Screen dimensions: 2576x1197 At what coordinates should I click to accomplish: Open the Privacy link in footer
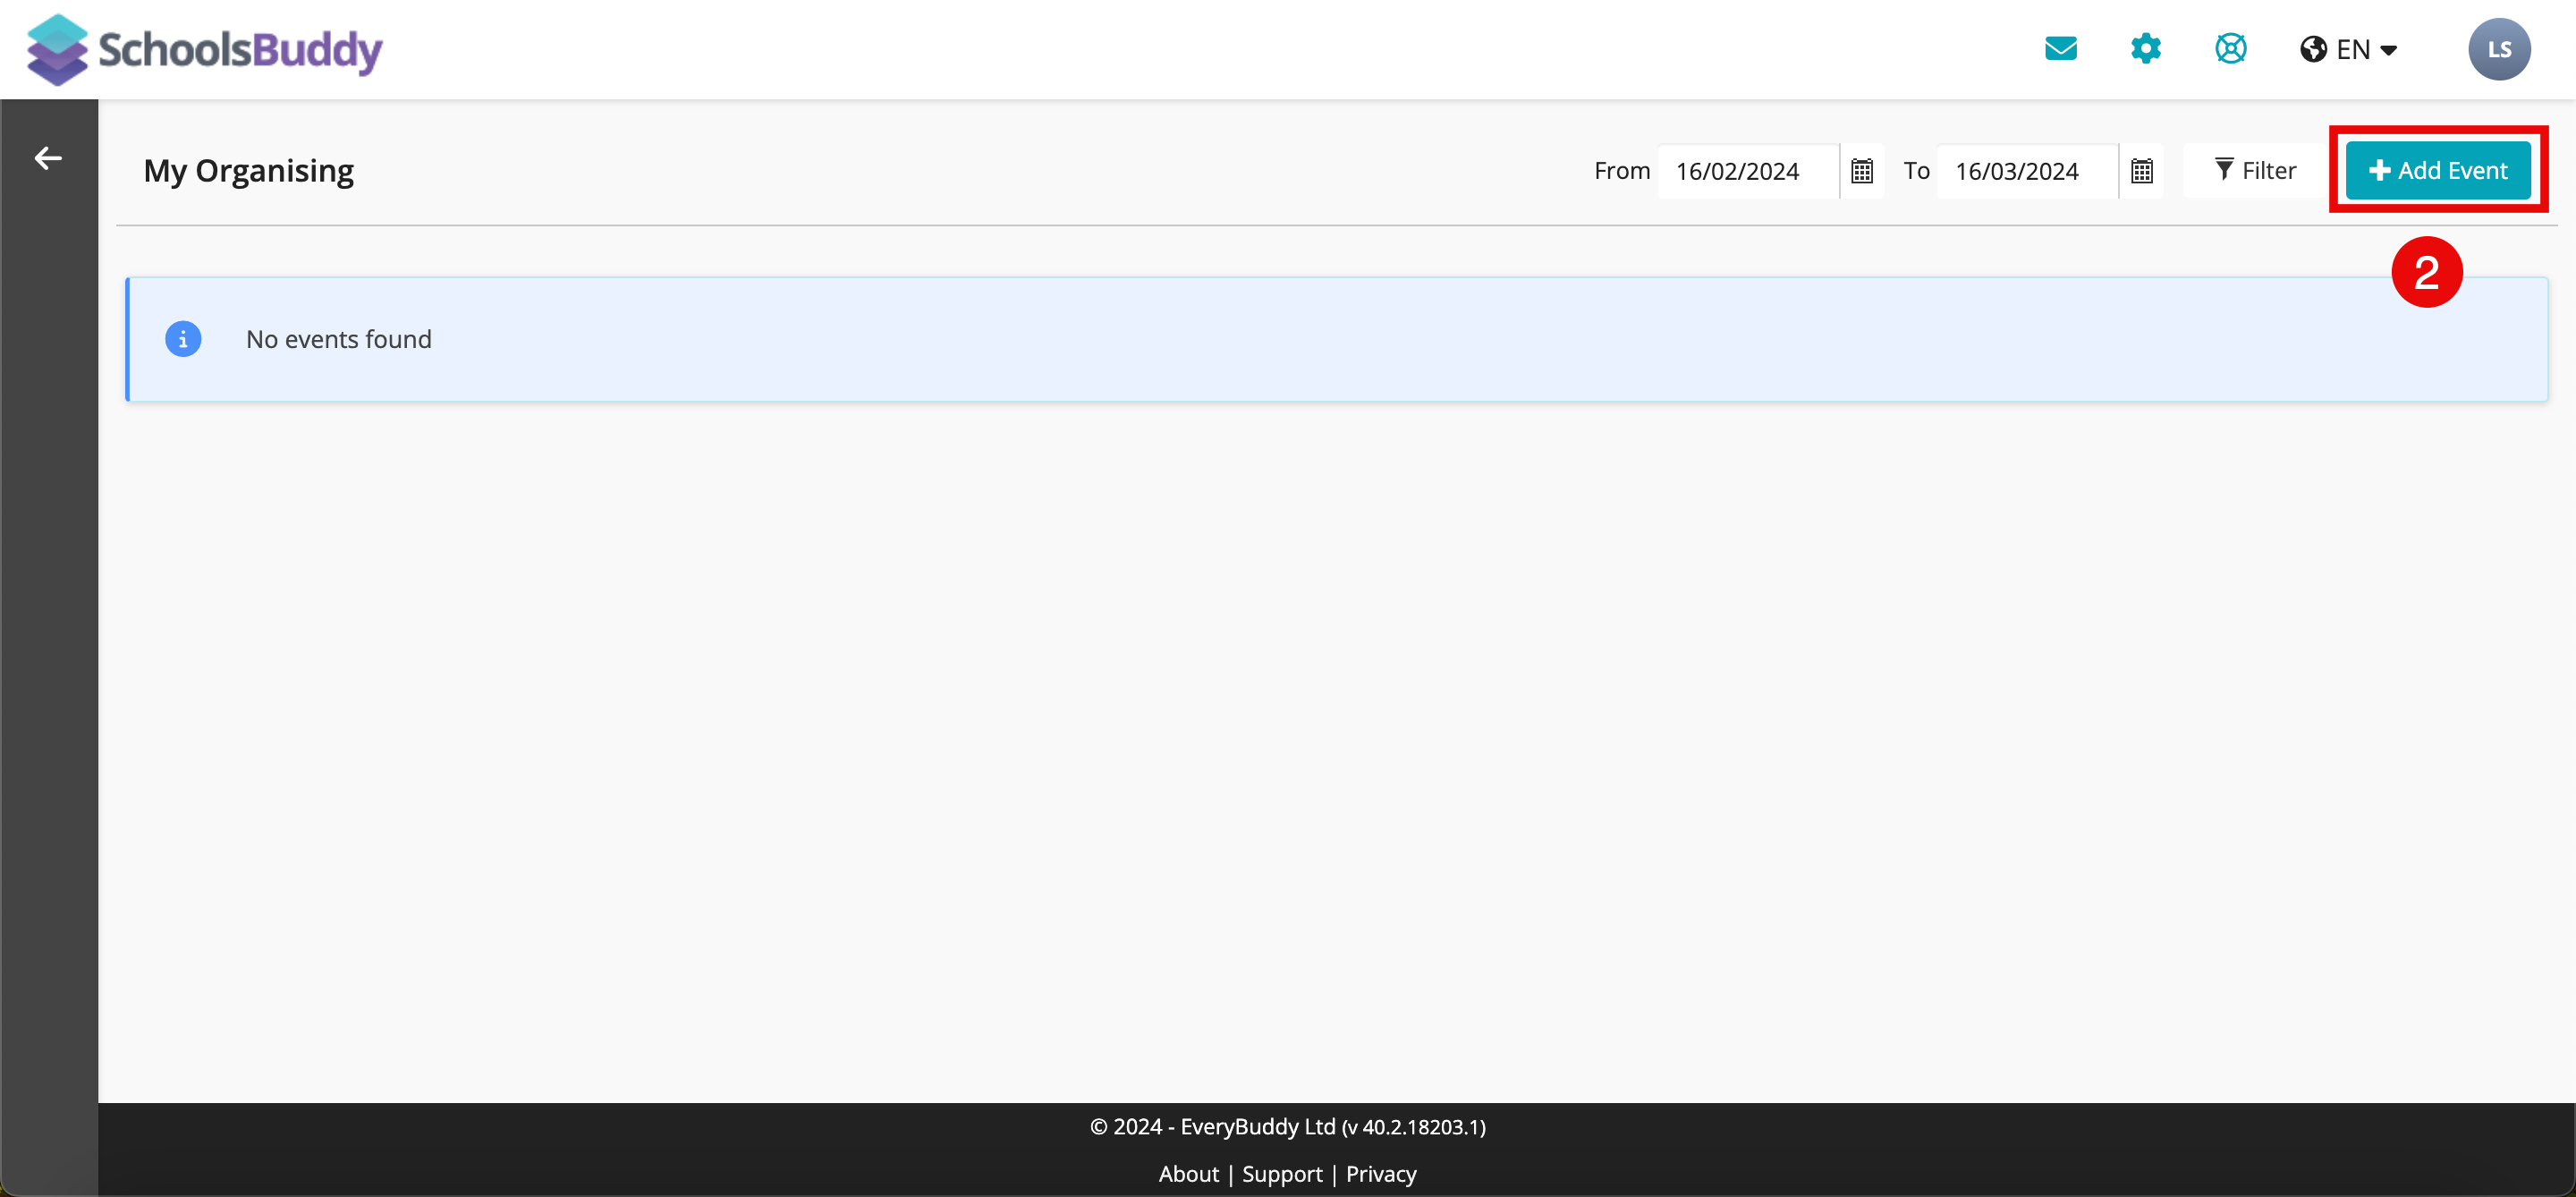pyautogui.click(x=1381, y=1173)
